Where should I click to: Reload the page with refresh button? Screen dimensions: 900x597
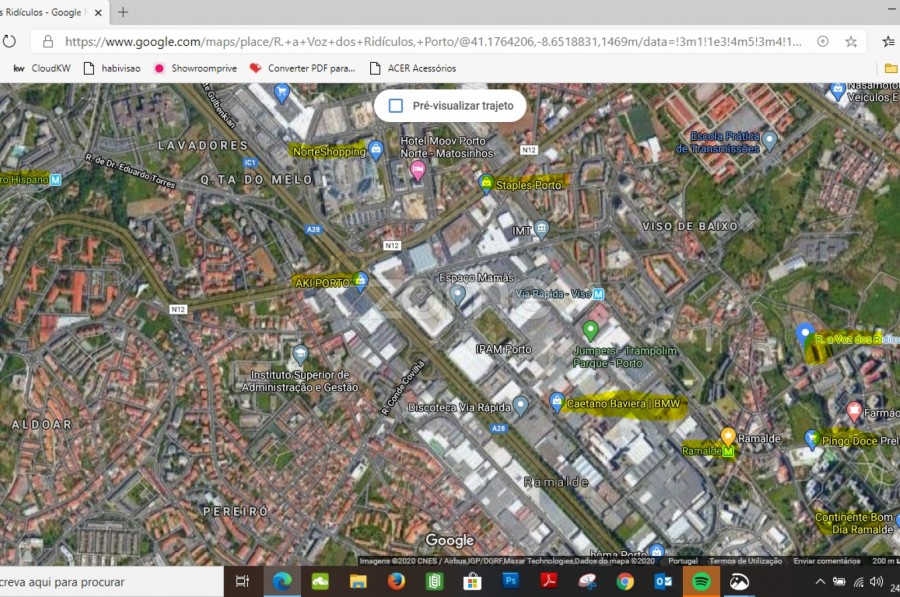[9, 42]
